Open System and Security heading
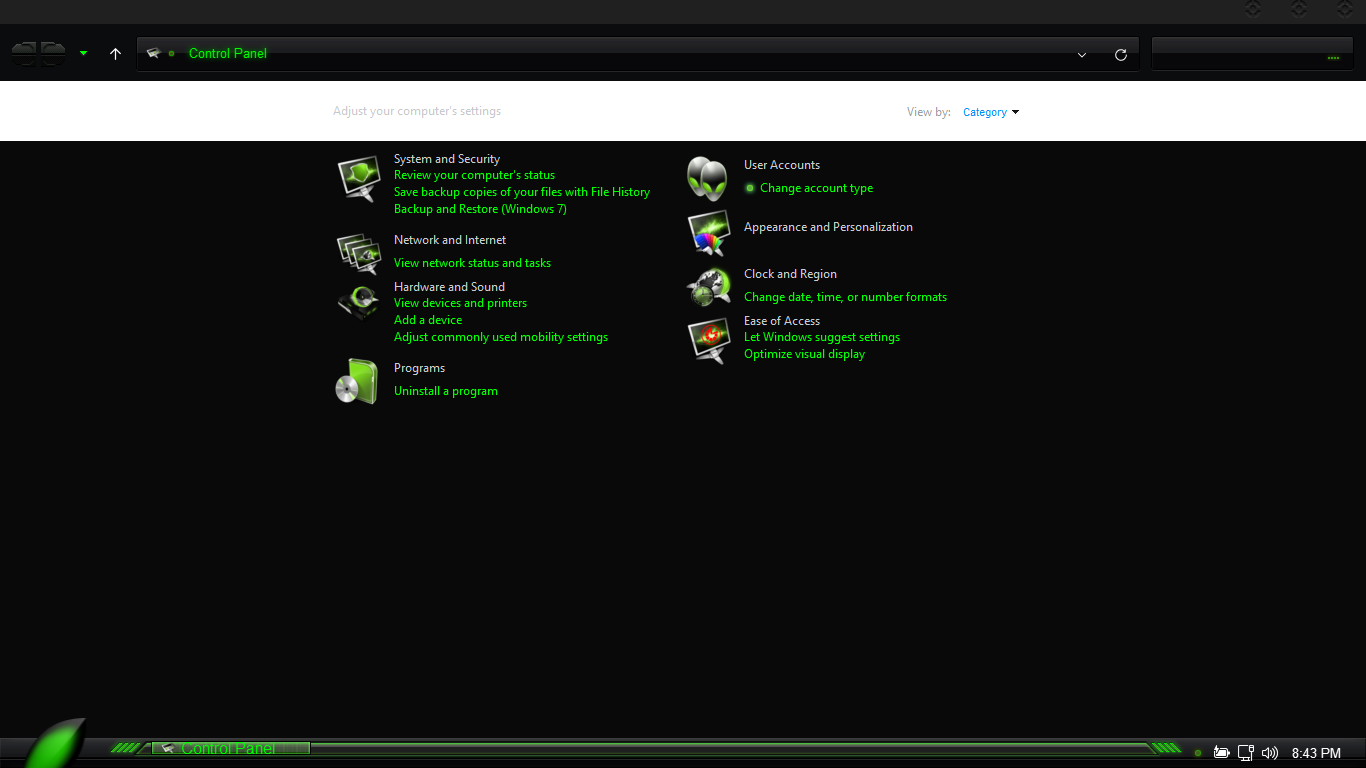Viewport: 1366px width, 768px height. [x=447, y=159]
